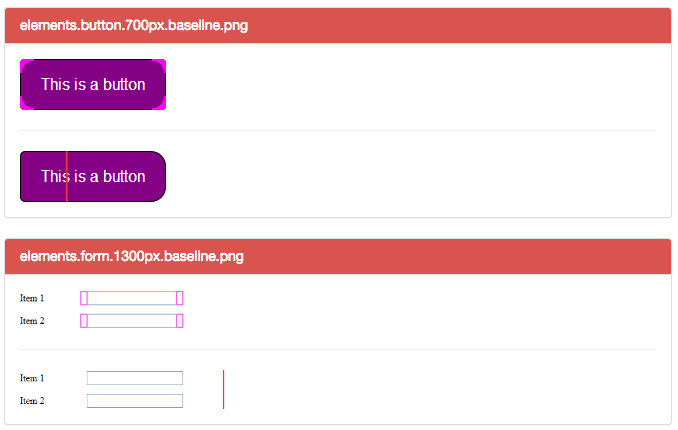Focus the Item 2 input in the unmarked form

coord(135,401)
